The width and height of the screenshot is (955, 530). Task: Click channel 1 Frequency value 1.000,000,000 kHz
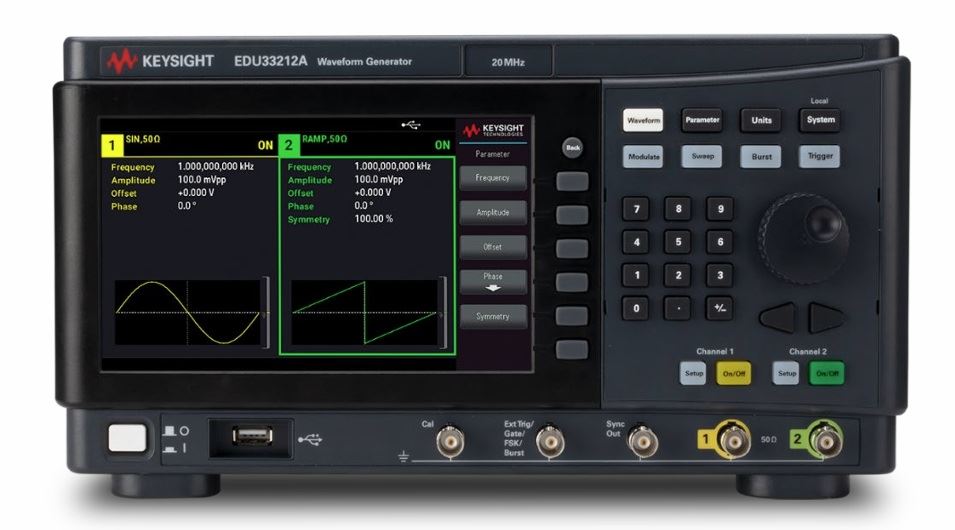(216, 166)
